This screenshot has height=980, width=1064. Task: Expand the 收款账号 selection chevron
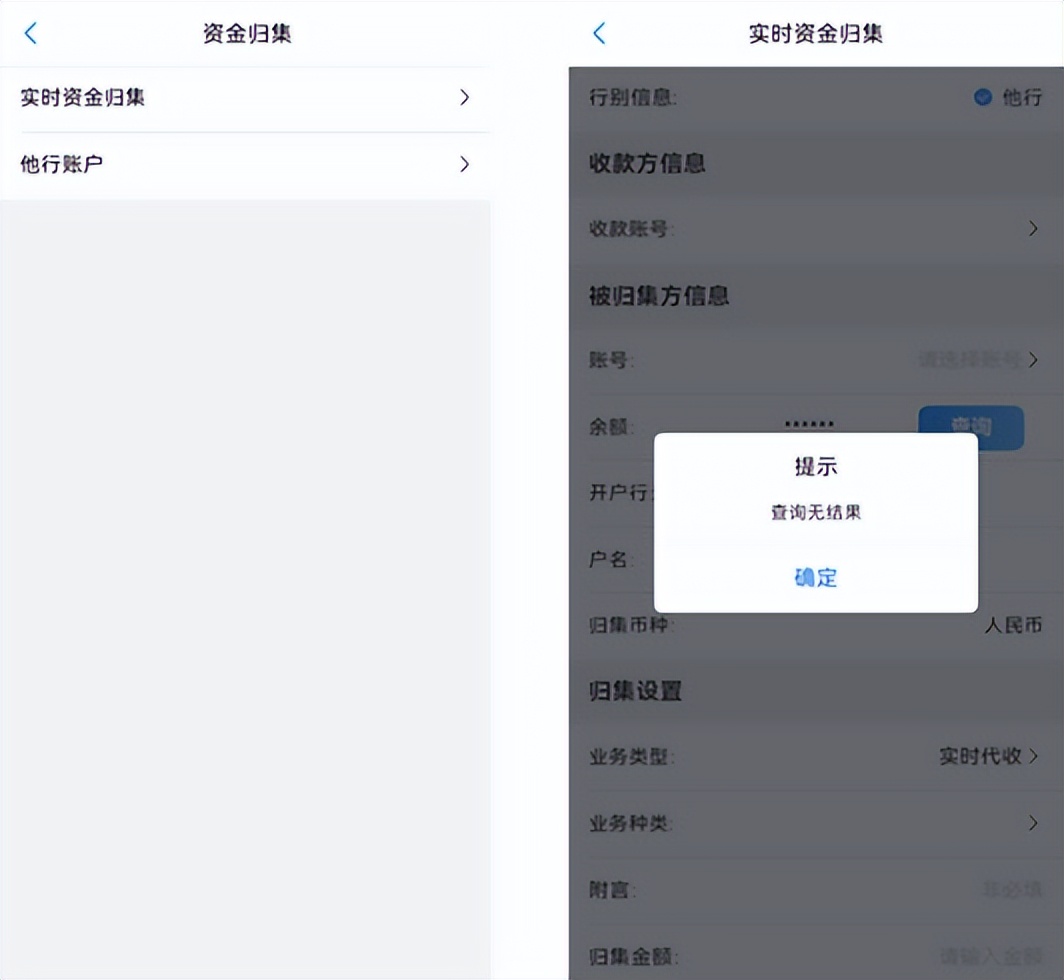point(1033,228)
